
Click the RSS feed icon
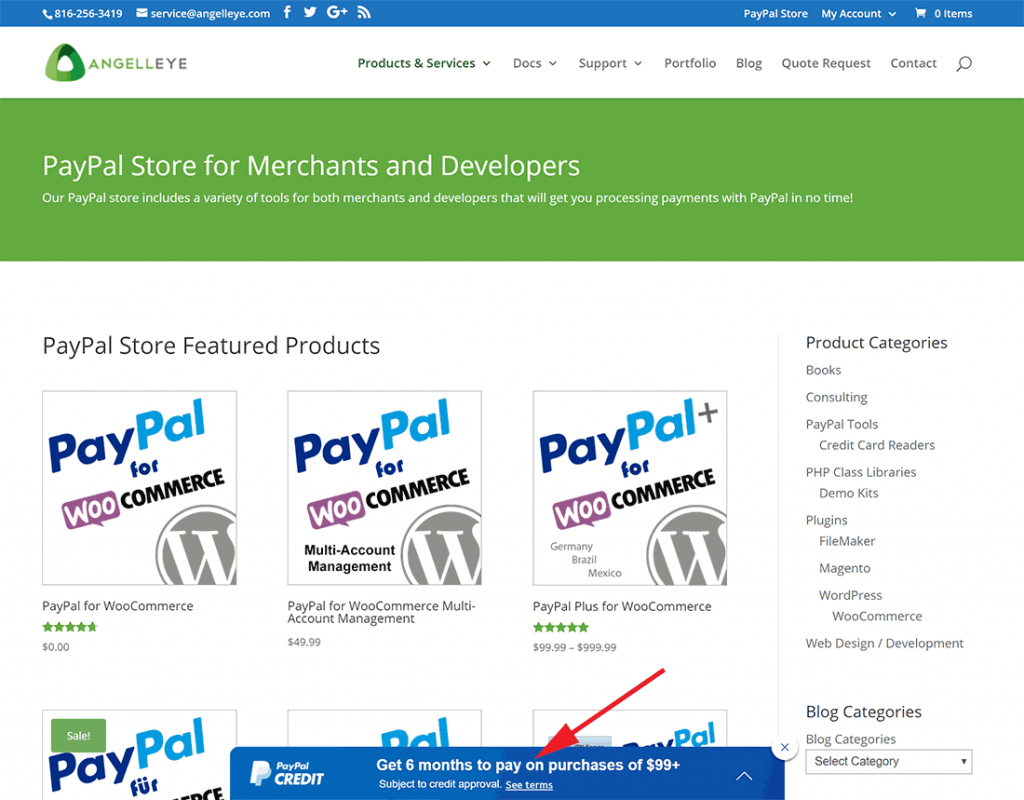point(362,12)
